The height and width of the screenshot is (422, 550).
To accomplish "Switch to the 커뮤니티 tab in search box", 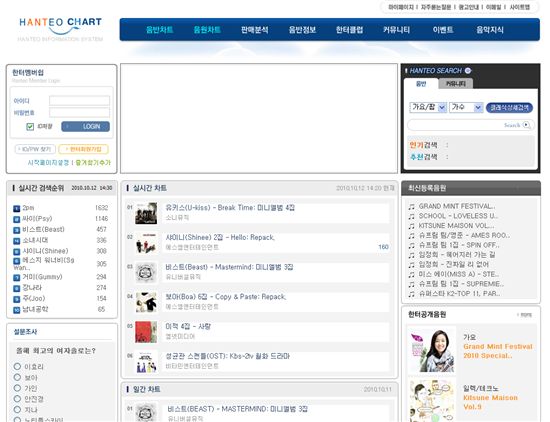I will pos(455,83).
